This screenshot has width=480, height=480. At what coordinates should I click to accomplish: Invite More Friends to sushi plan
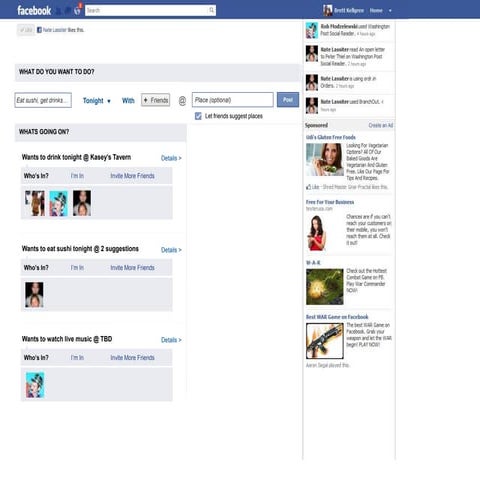tap(132, 268)
